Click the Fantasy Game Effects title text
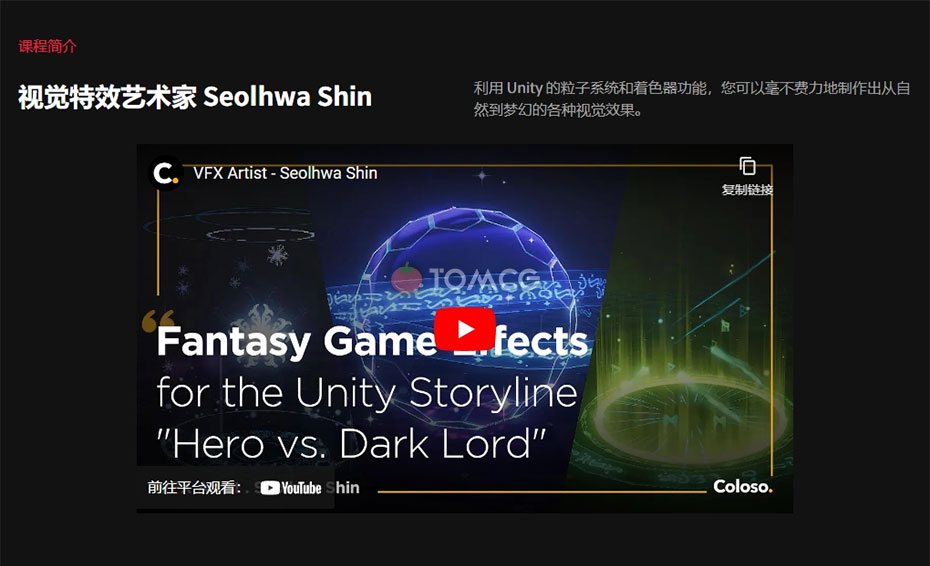The image size is (930, 566). click(x=372, y=341)
